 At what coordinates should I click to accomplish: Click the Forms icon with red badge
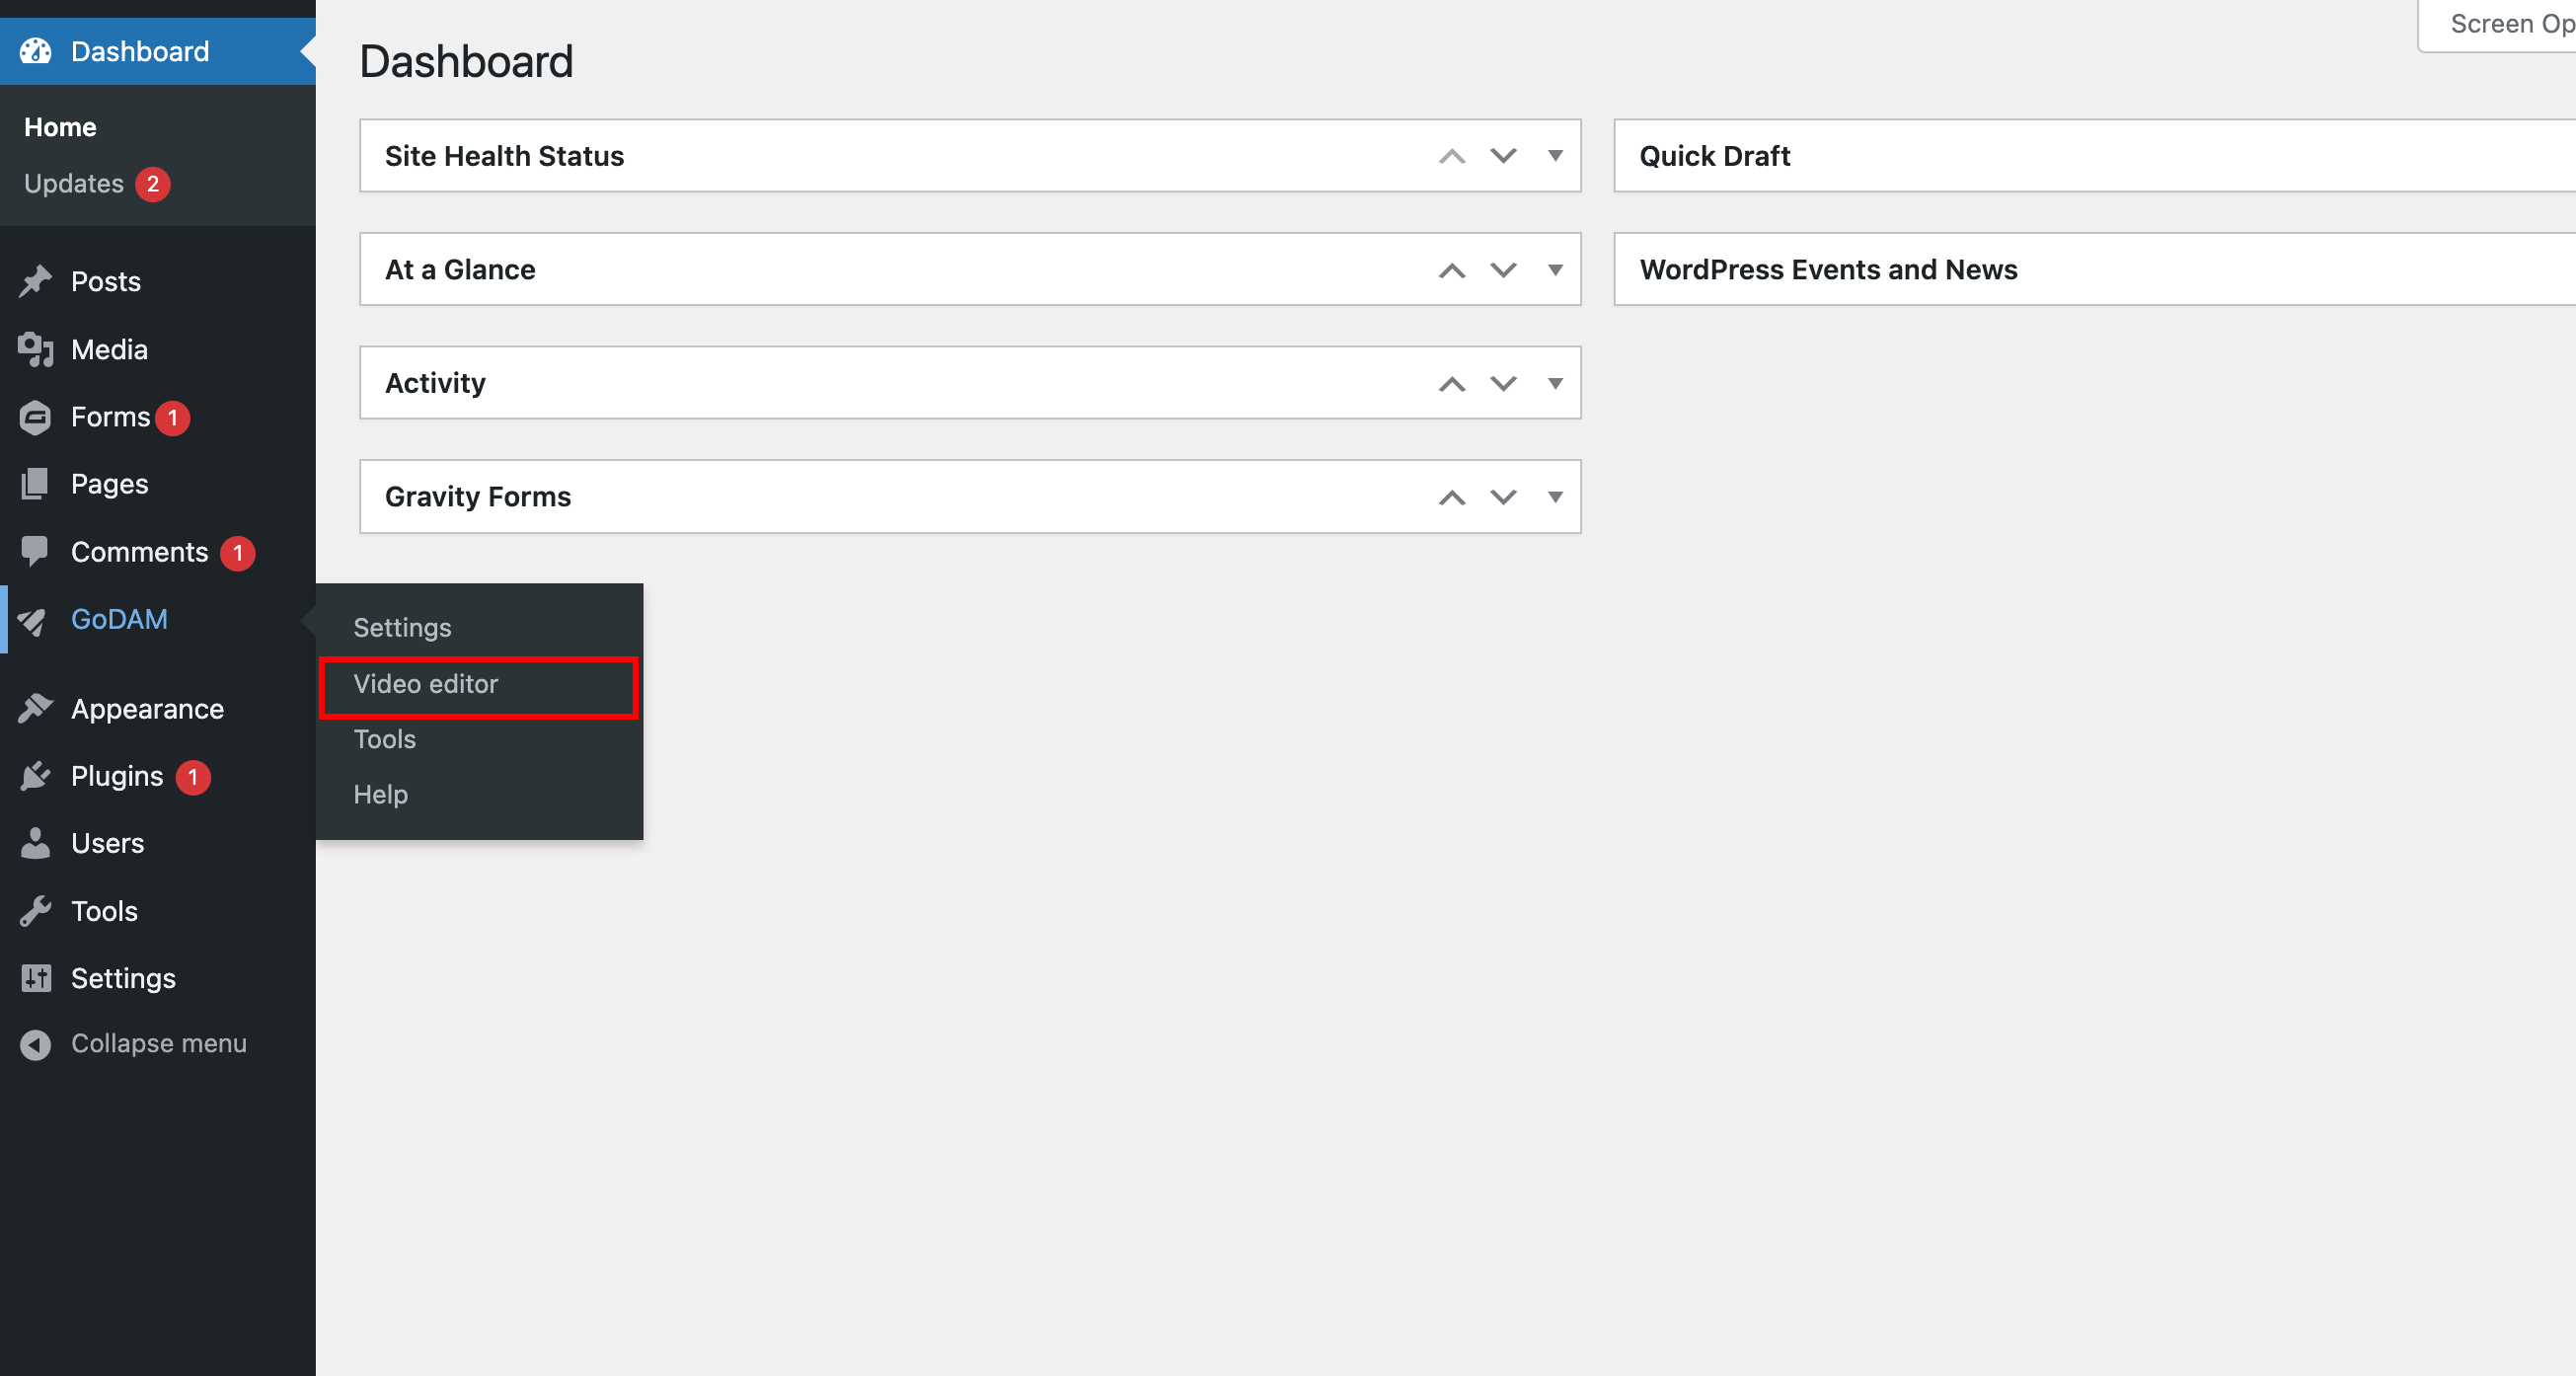tap(34, 417)
